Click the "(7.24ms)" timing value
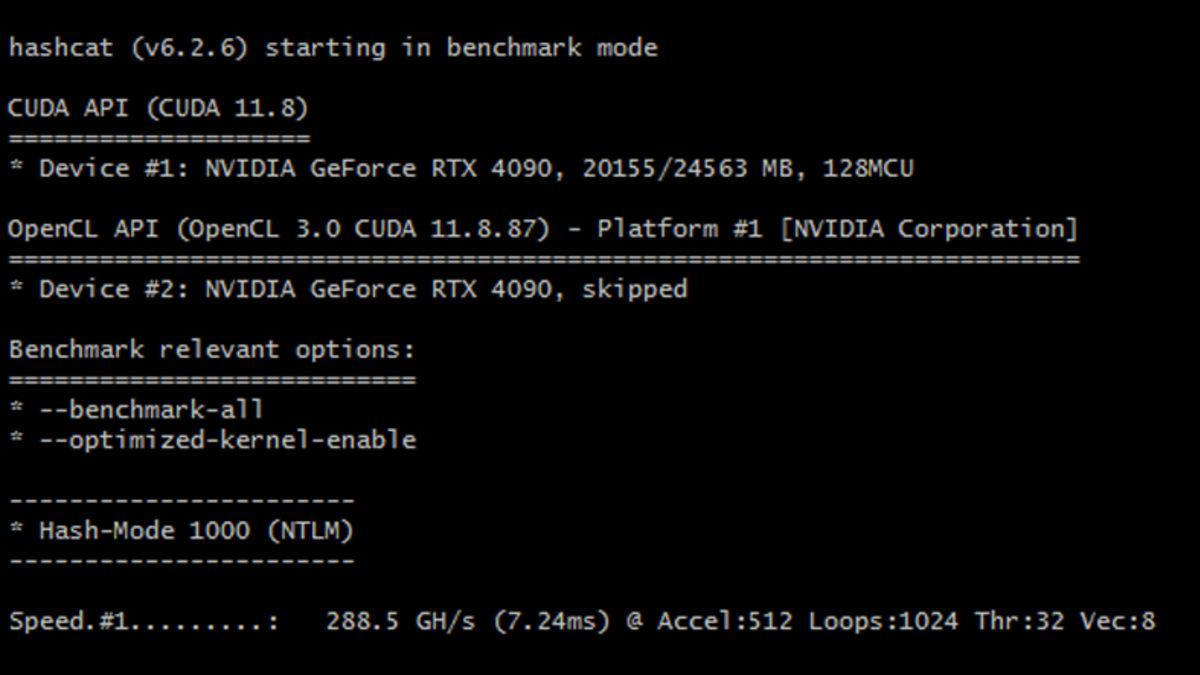 (551, 621)
